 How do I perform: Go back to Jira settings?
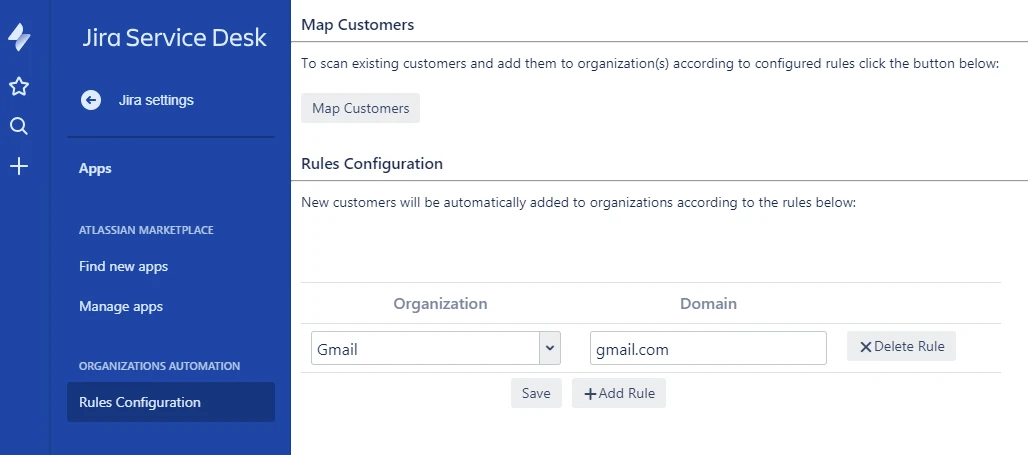click(x=156, y=100)
